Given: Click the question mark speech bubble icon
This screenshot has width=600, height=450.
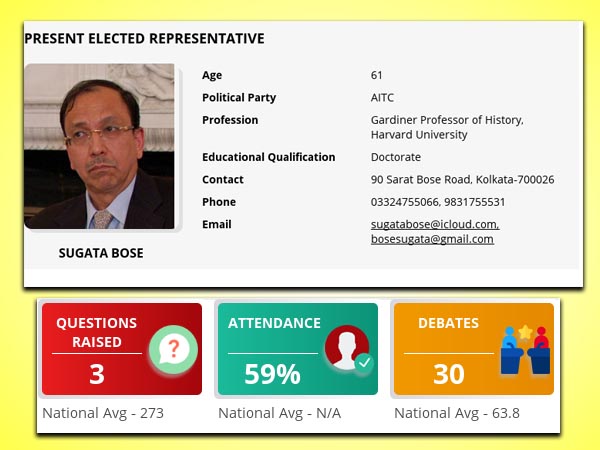Looking at the screenshot, I should tap(173, 349).
